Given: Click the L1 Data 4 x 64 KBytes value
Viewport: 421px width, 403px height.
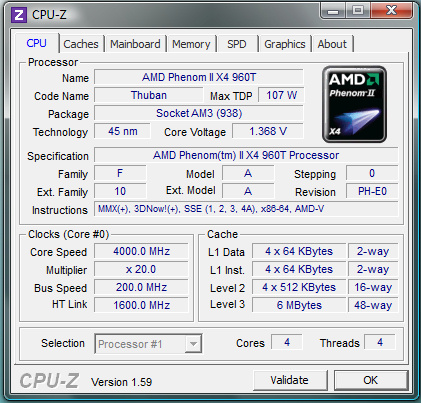Looking at the screenshot, I should (299, 251).
